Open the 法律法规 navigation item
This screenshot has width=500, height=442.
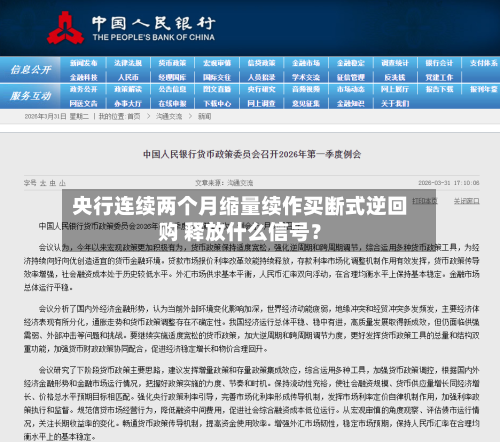point(128,63)
